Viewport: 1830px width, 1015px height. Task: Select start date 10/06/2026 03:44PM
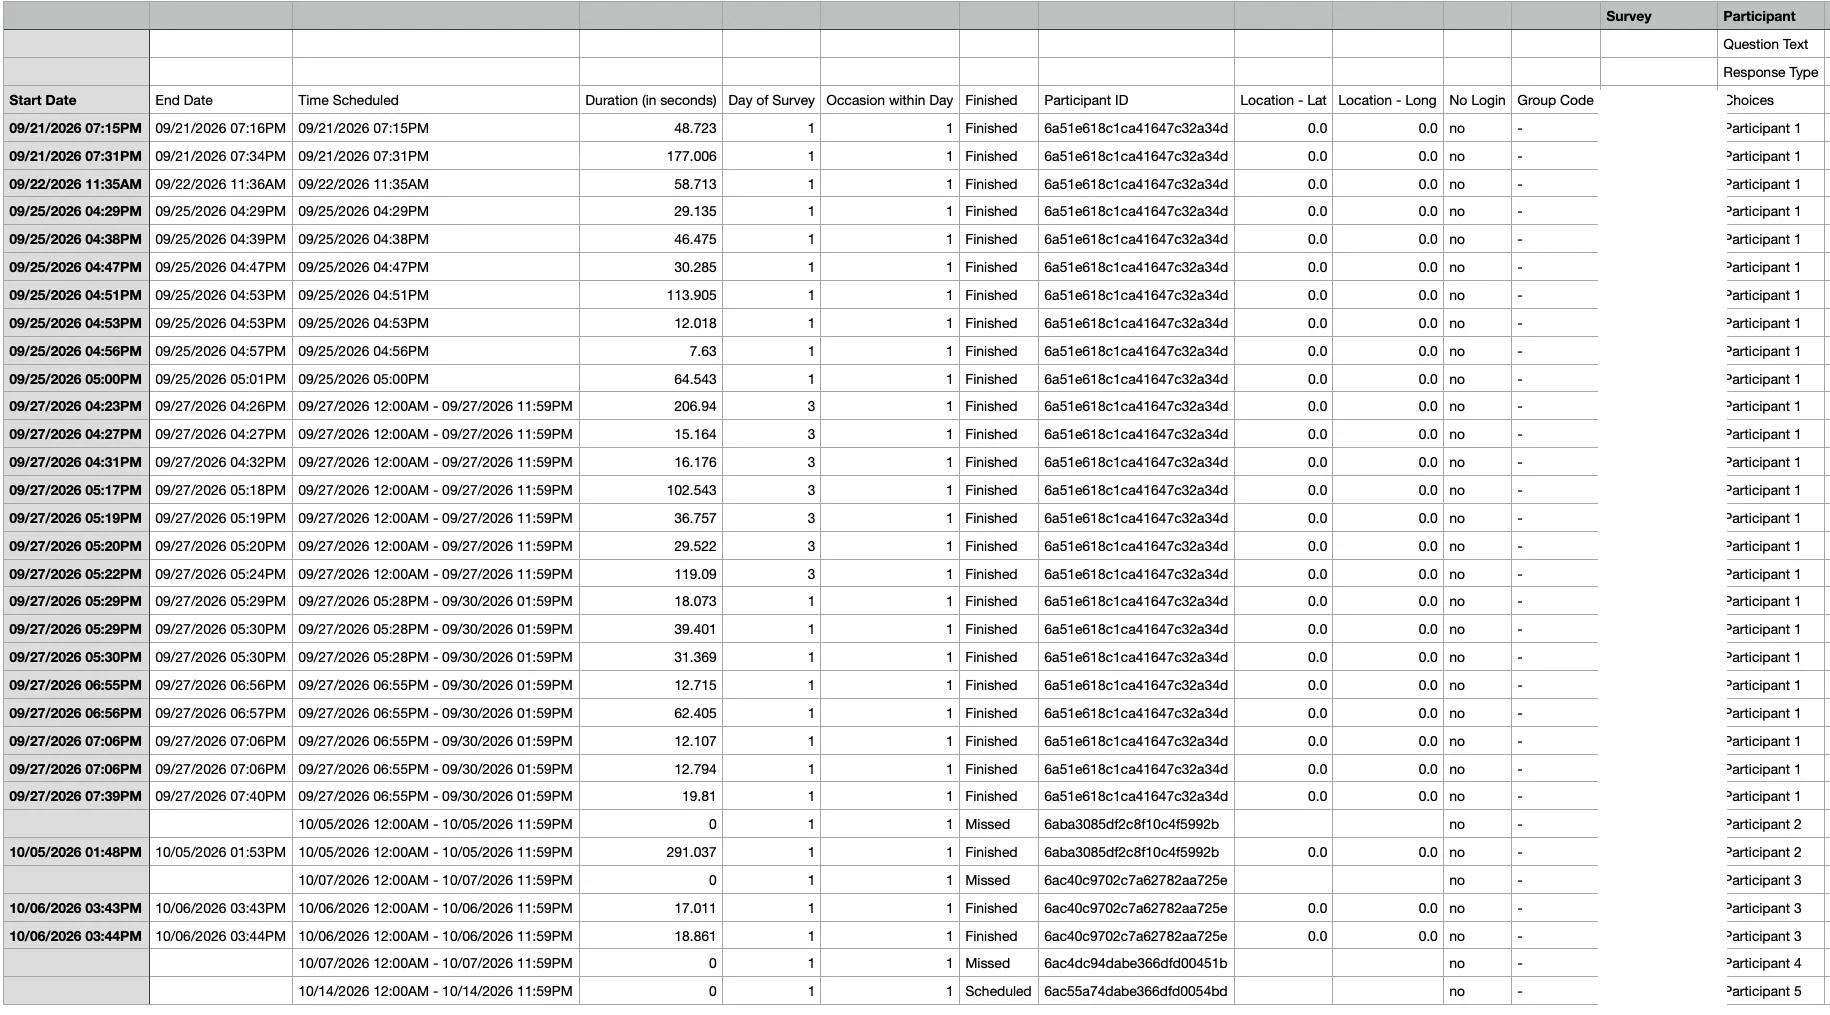pos(76,936)
